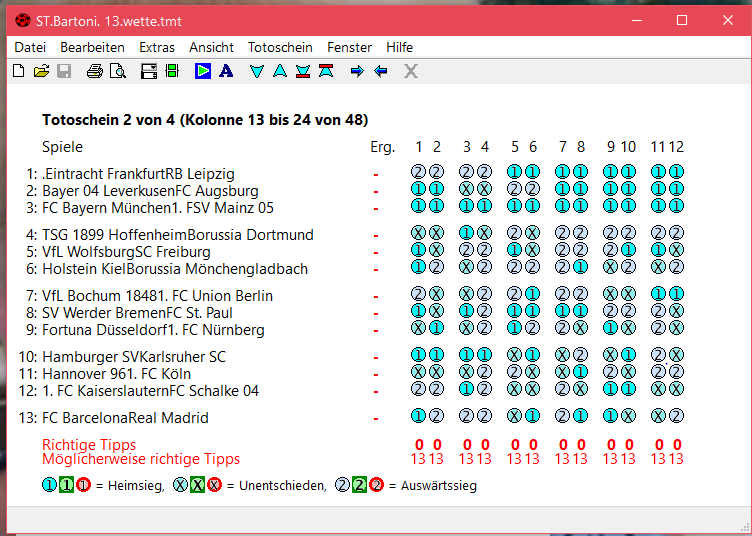Go to the next slip with the right arrow
Screen dimensions: 752x536
357,71
